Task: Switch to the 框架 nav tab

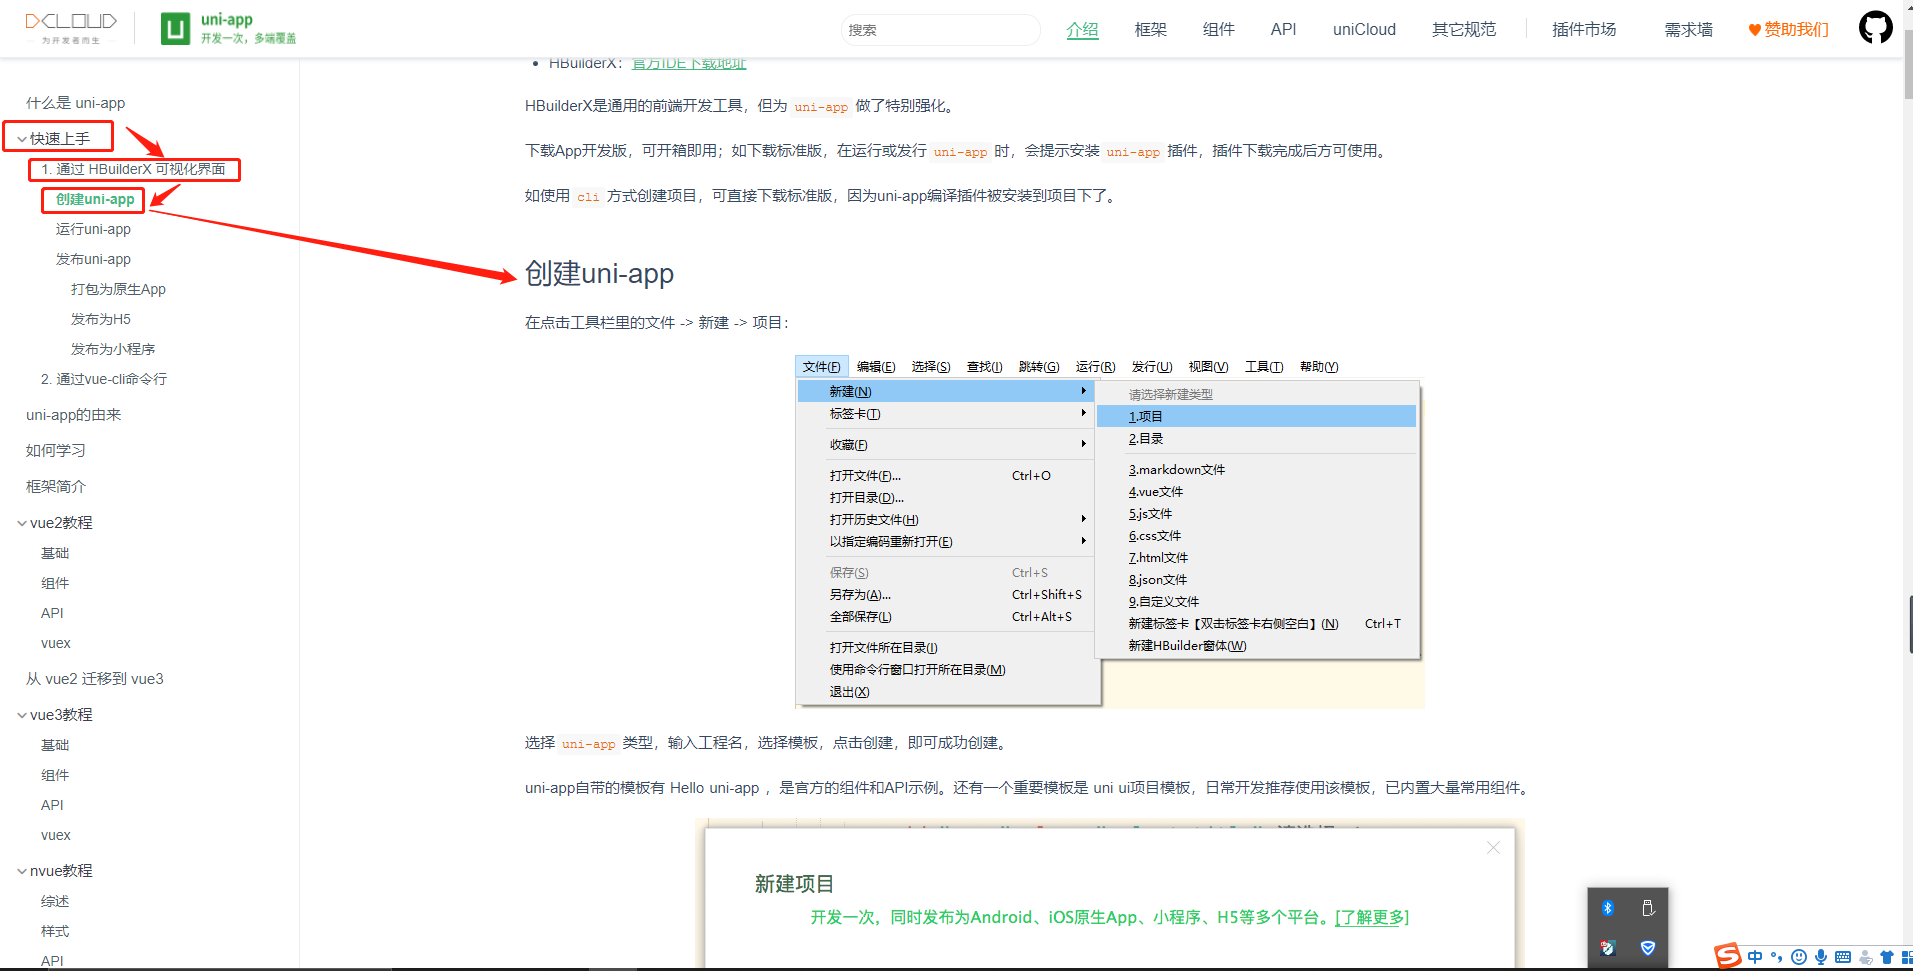Action: coord(1151,30)
